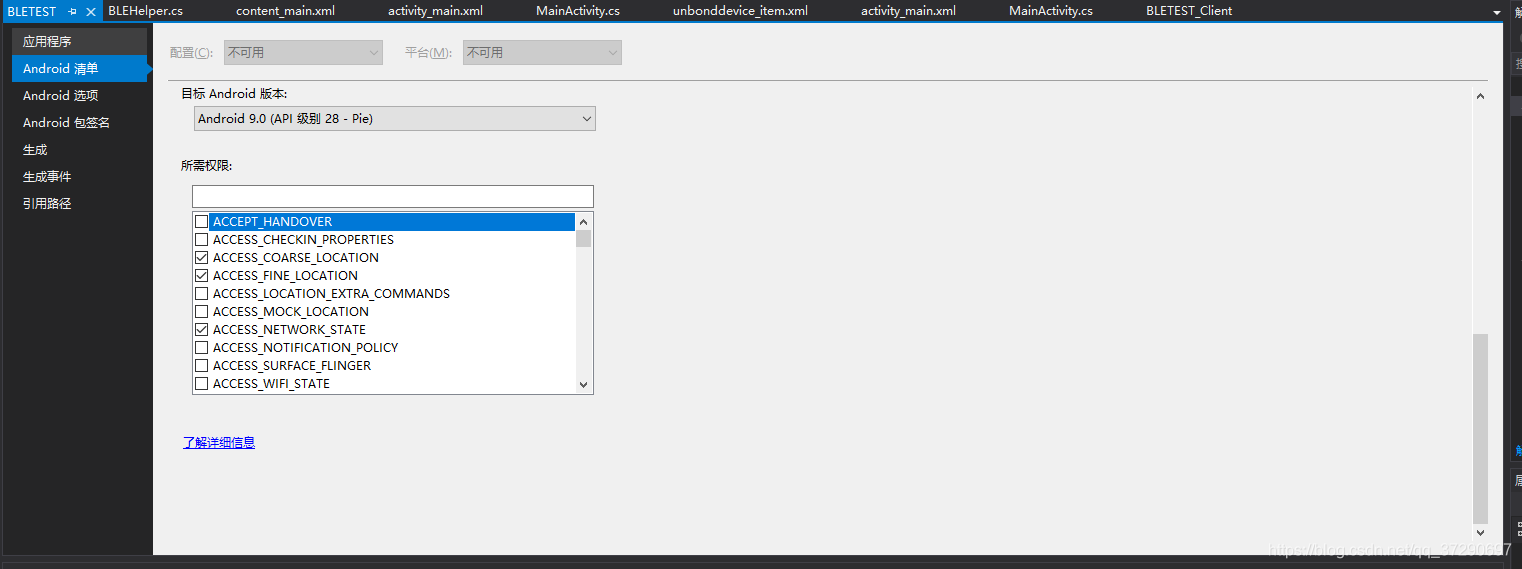
Task: Select the Android 清单 page
Action: pyautogui.click(x=80, y=68)
